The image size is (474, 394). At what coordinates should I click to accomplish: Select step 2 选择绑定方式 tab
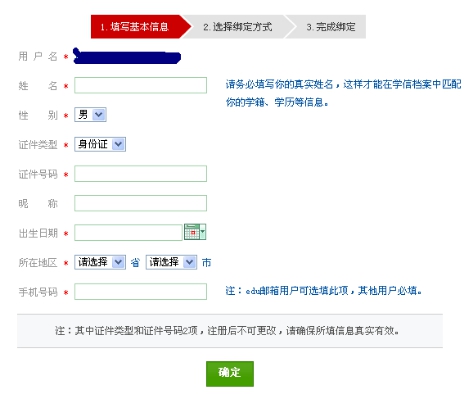coord(238,27)
